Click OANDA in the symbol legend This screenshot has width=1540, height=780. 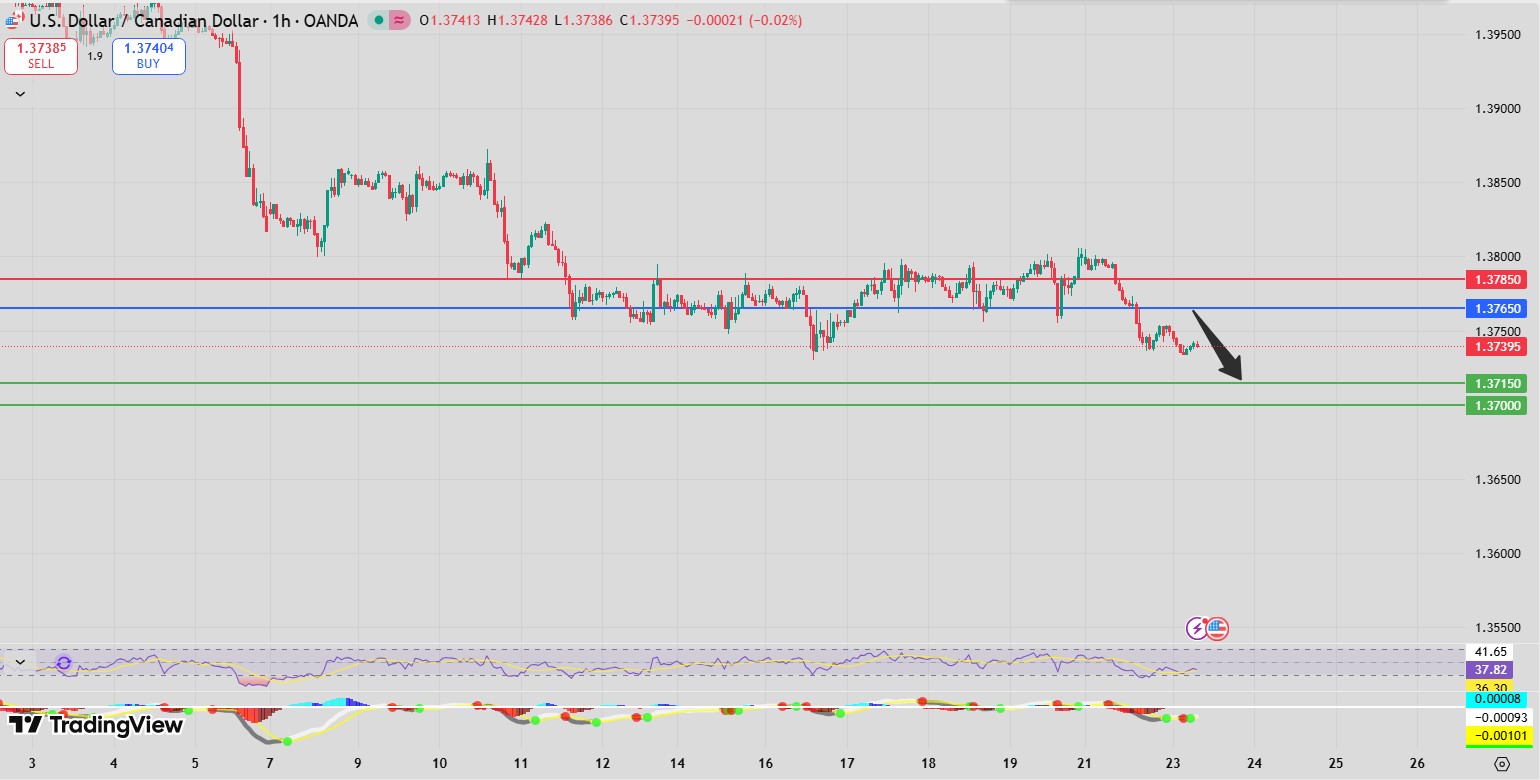(330, 20)
